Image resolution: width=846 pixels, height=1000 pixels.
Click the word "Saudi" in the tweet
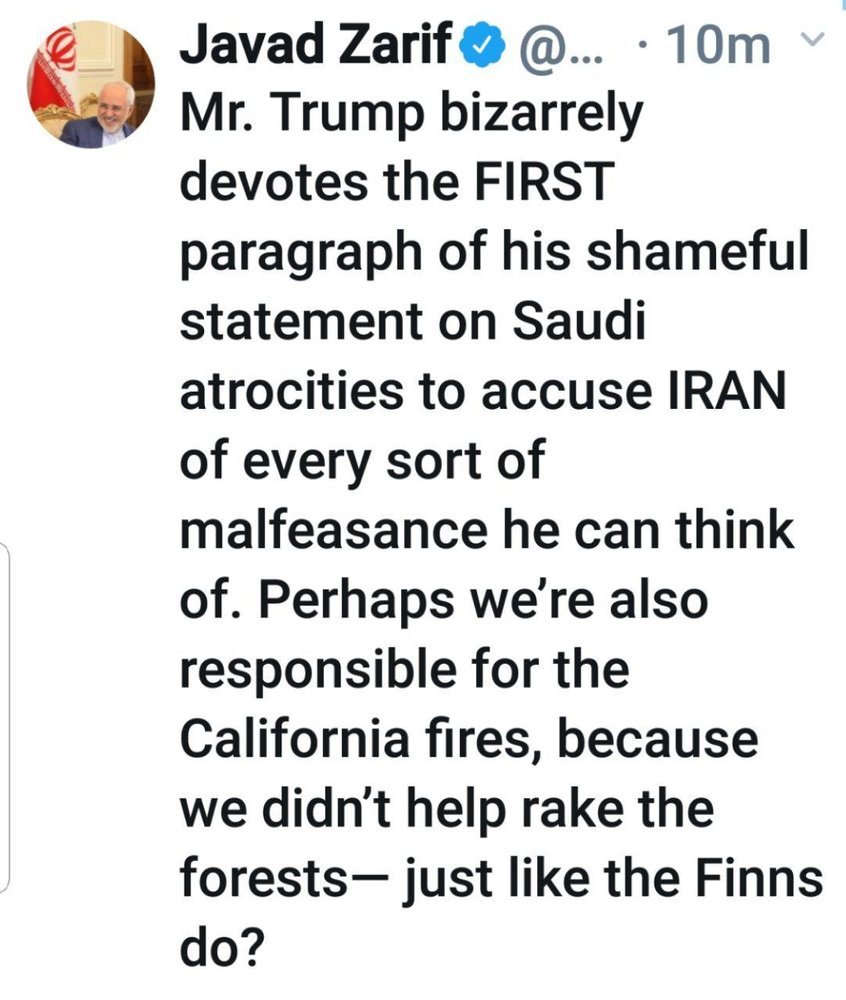(x=579, y=321)
